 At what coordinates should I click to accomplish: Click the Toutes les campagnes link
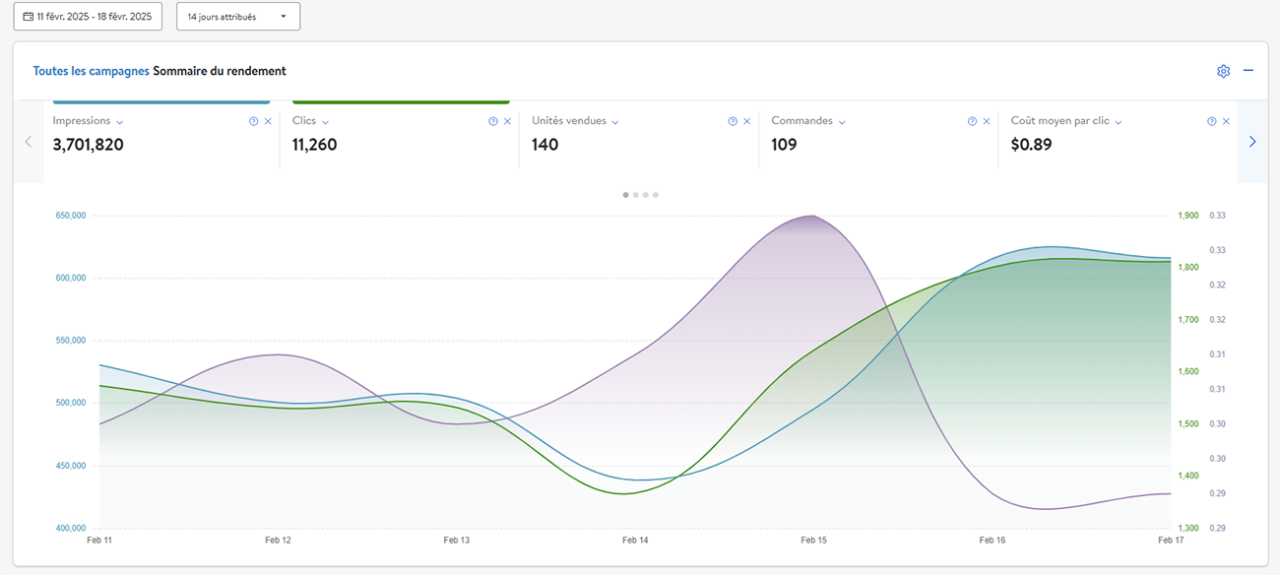coord(91,71)
